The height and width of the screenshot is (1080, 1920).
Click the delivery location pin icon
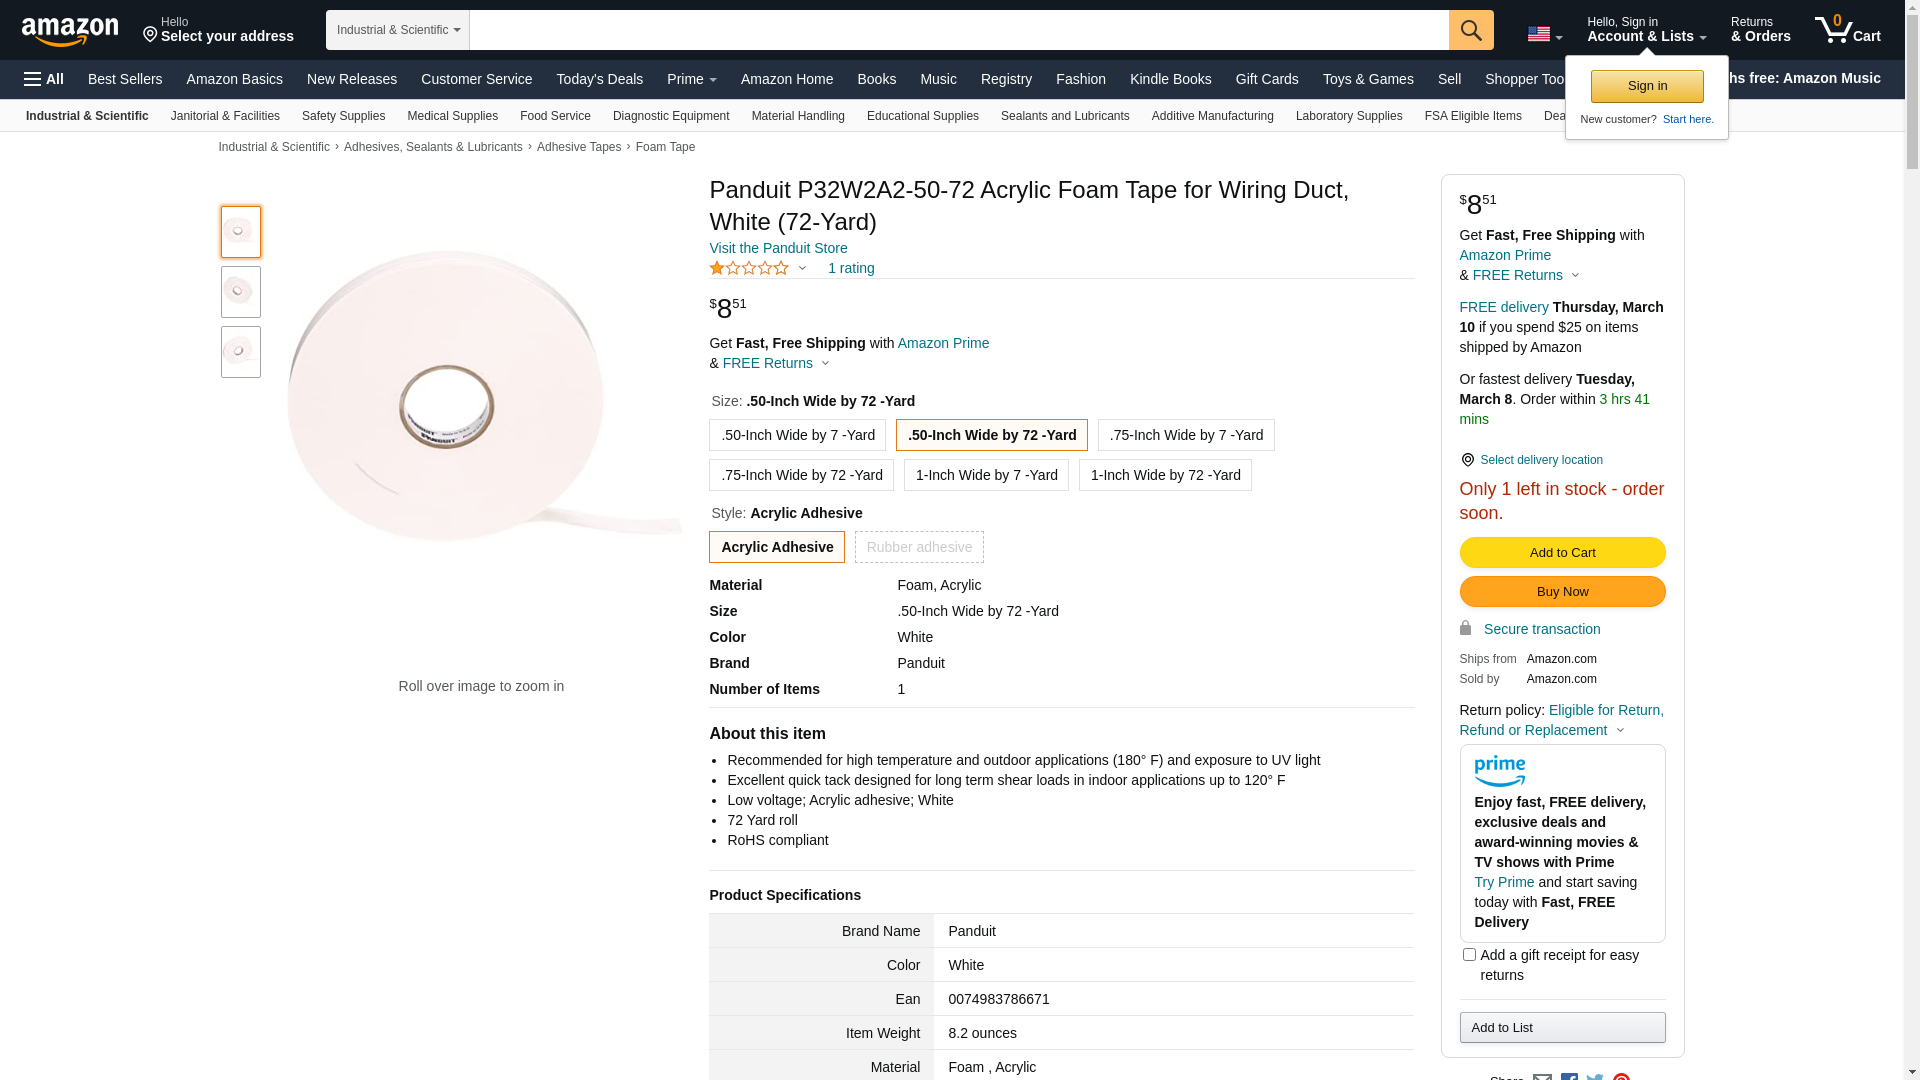point(1467,460)
